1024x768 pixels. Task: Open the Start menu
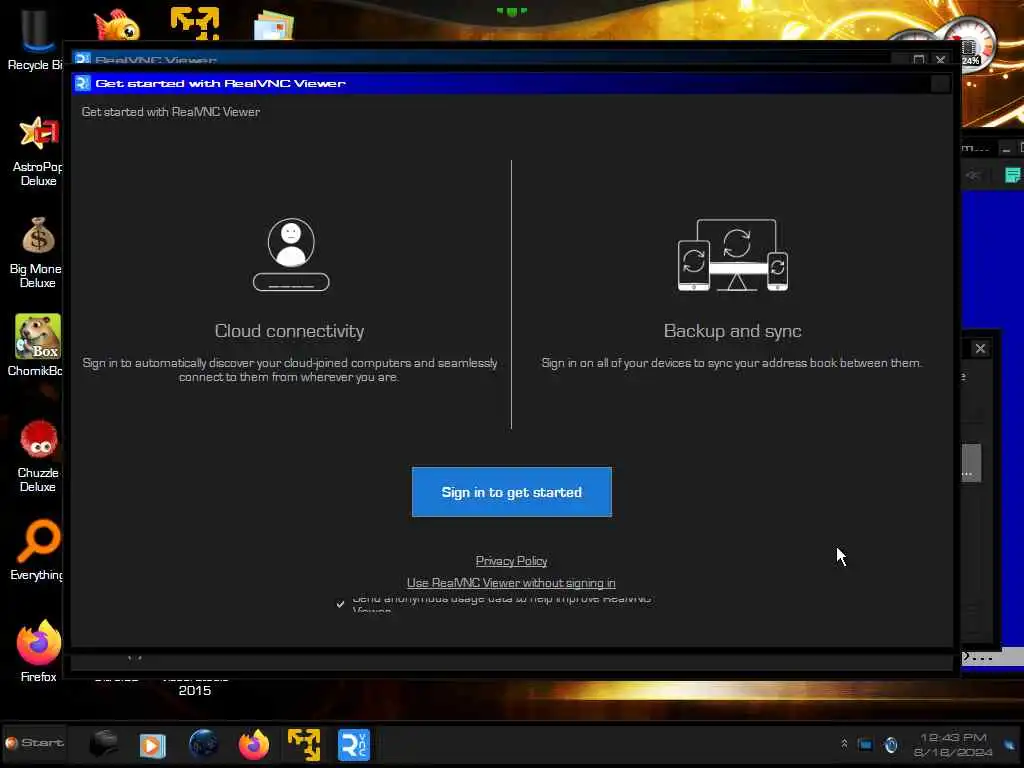[35, 743]
